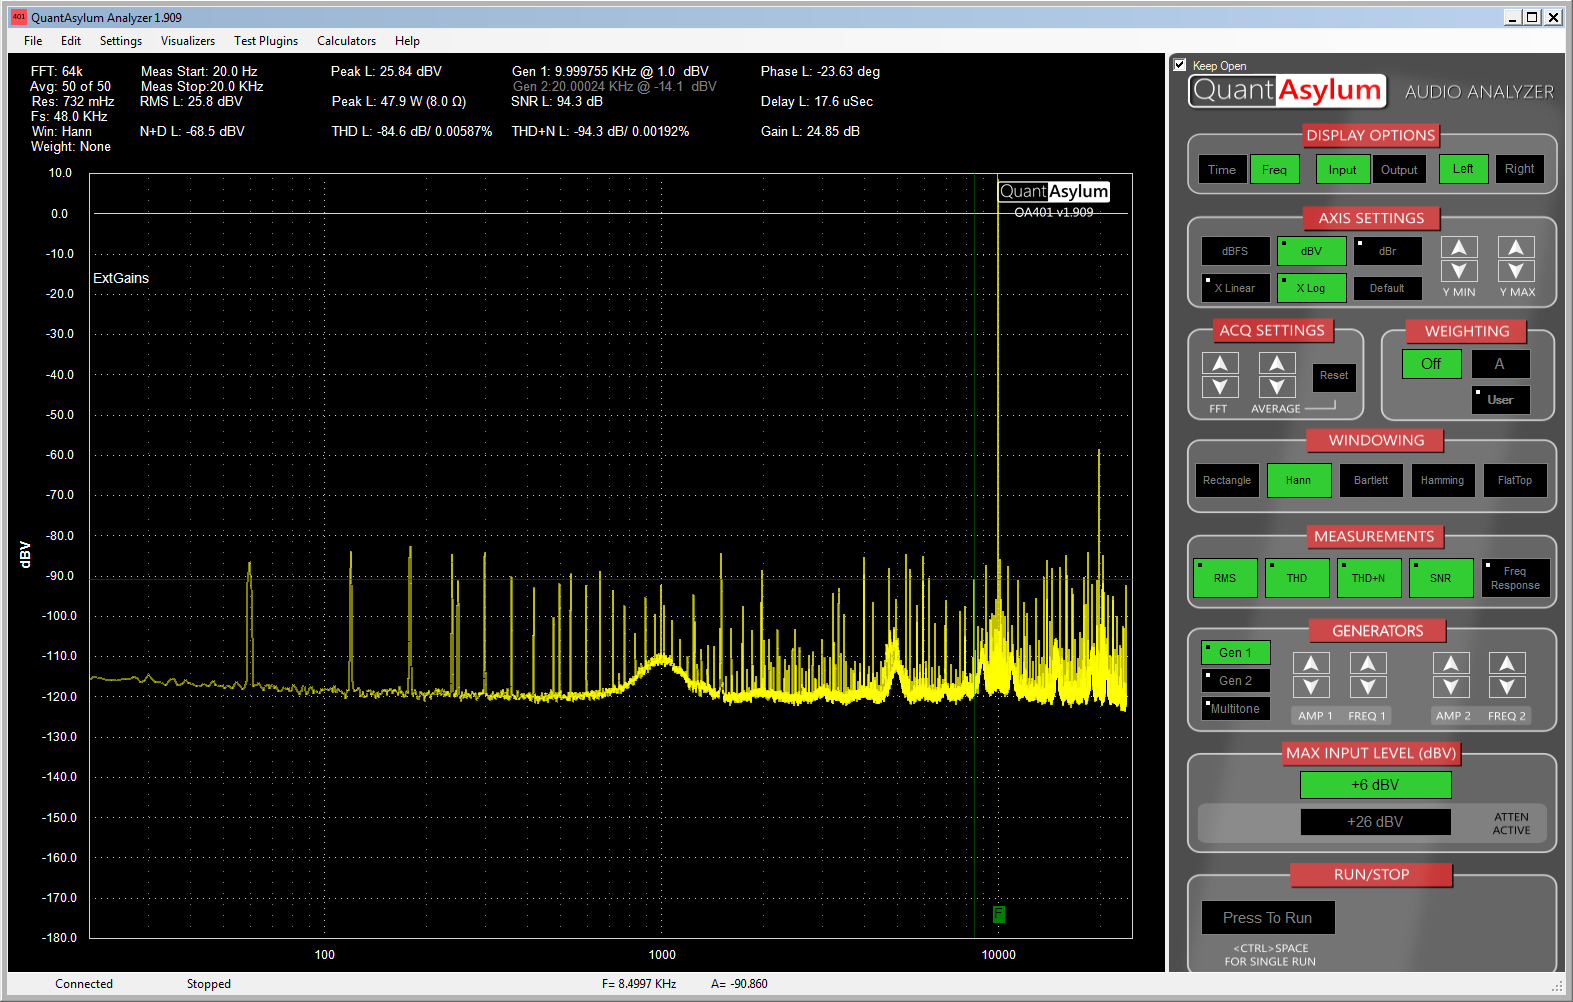The width and height of the screenshot is (1573, 1002).
Task: Open the Settings menu
Action: 121,41
